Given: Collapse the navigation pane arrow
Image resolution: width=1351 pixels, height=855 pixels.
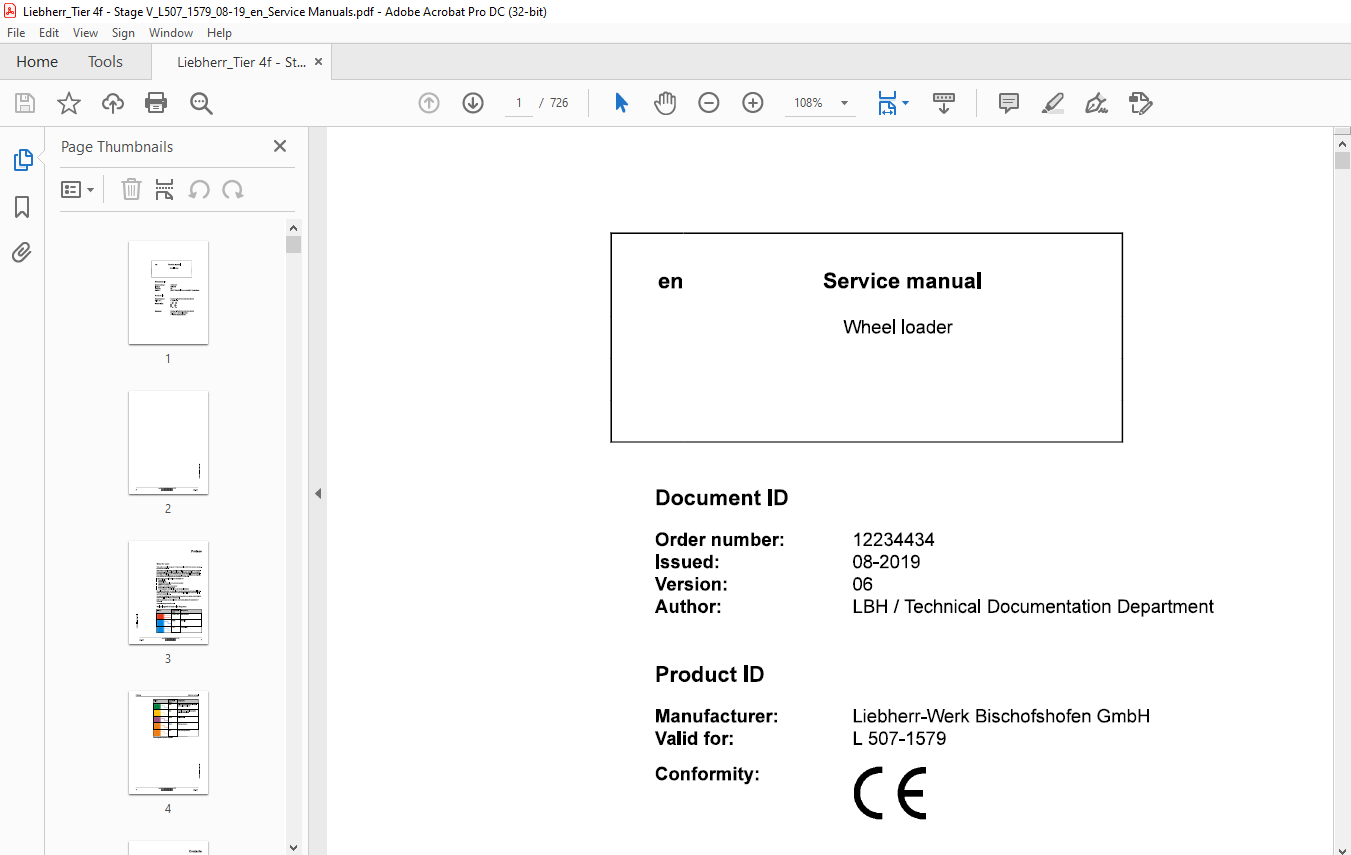Looking at the screenshot, I should 318,493.
